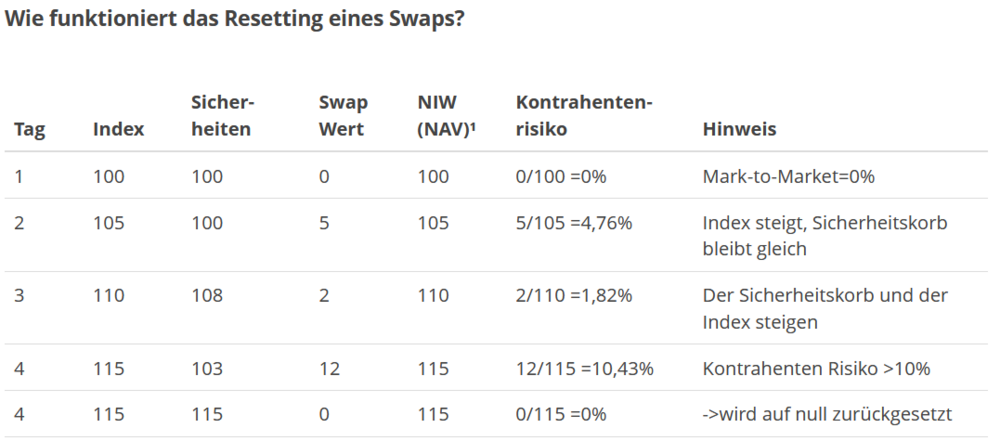The width and height of the screenshot is (1000, 441).
Task: Click the 'Mark-to-Market=0%' note cell
Action: 788,177
